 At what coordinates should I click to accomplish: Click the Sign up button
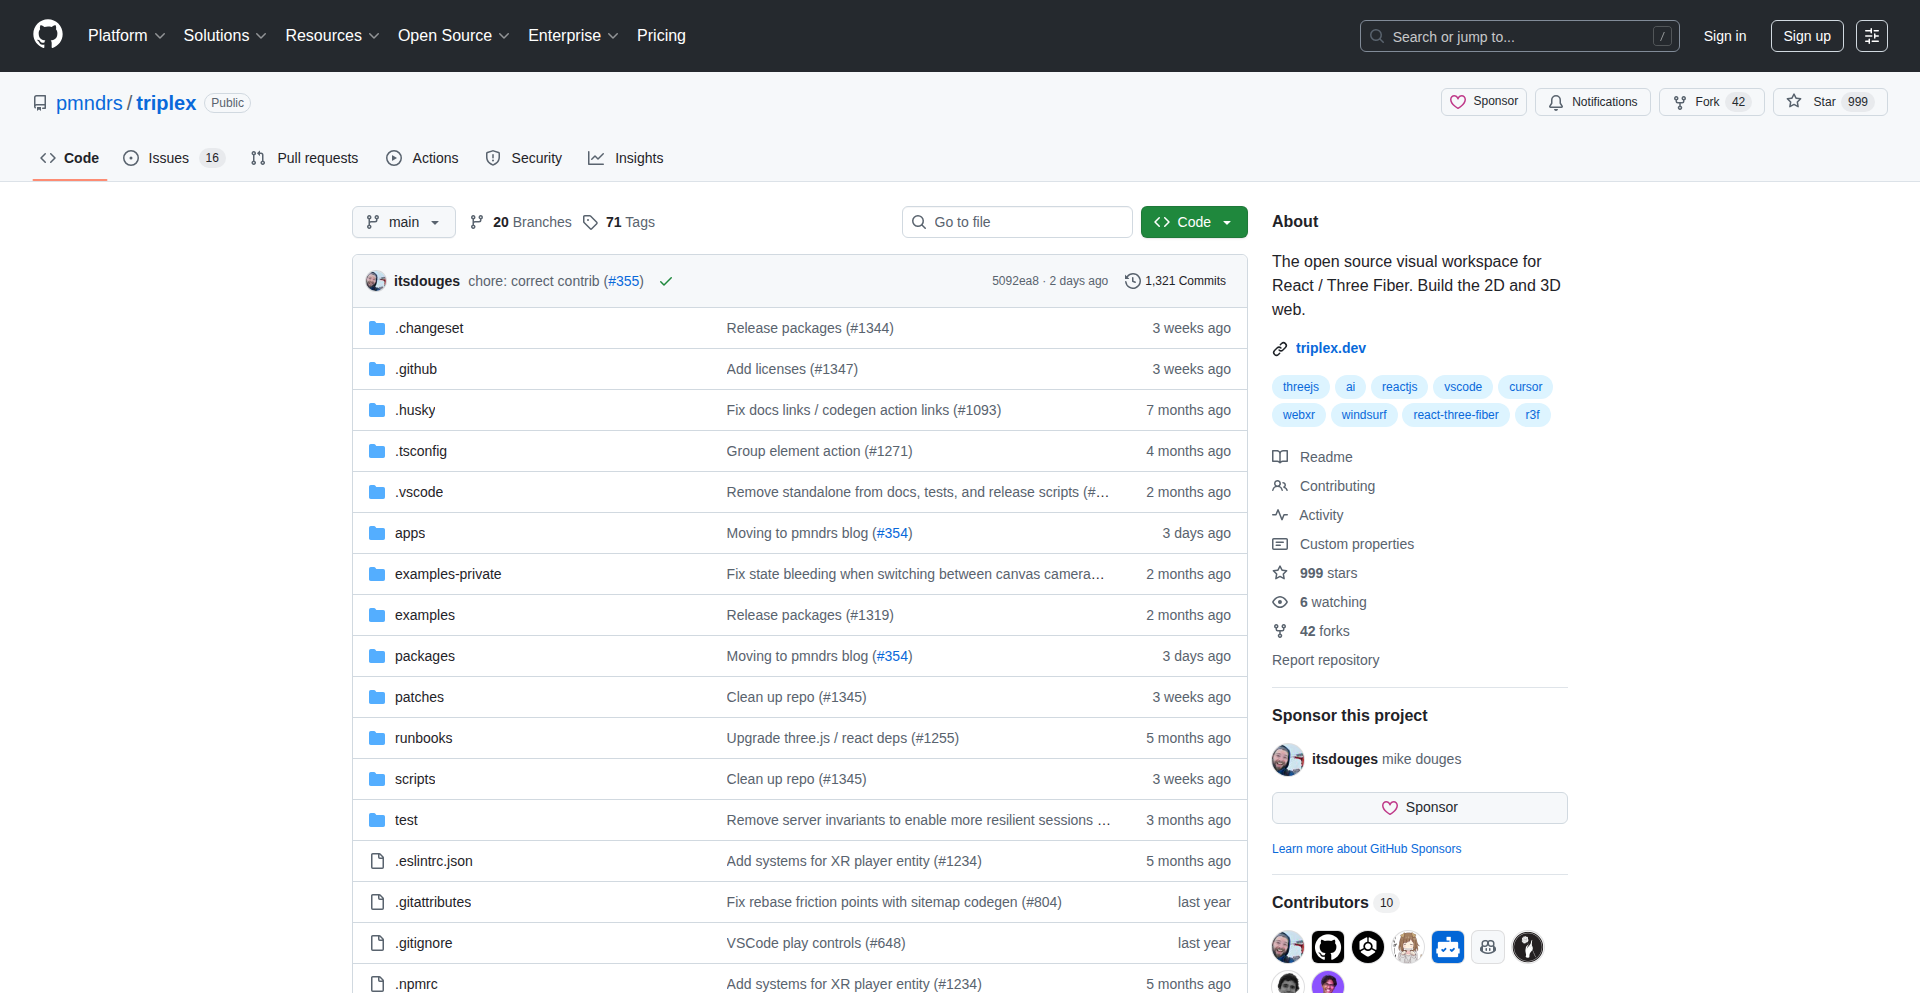(x=1806, y=36)
